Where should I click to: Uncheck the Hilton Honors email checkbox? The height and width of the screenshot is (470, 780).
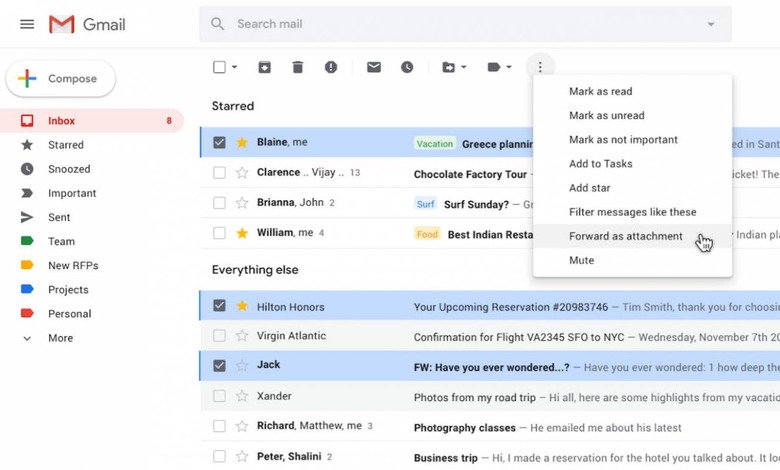pyautogui.click(x=219, y=306)
